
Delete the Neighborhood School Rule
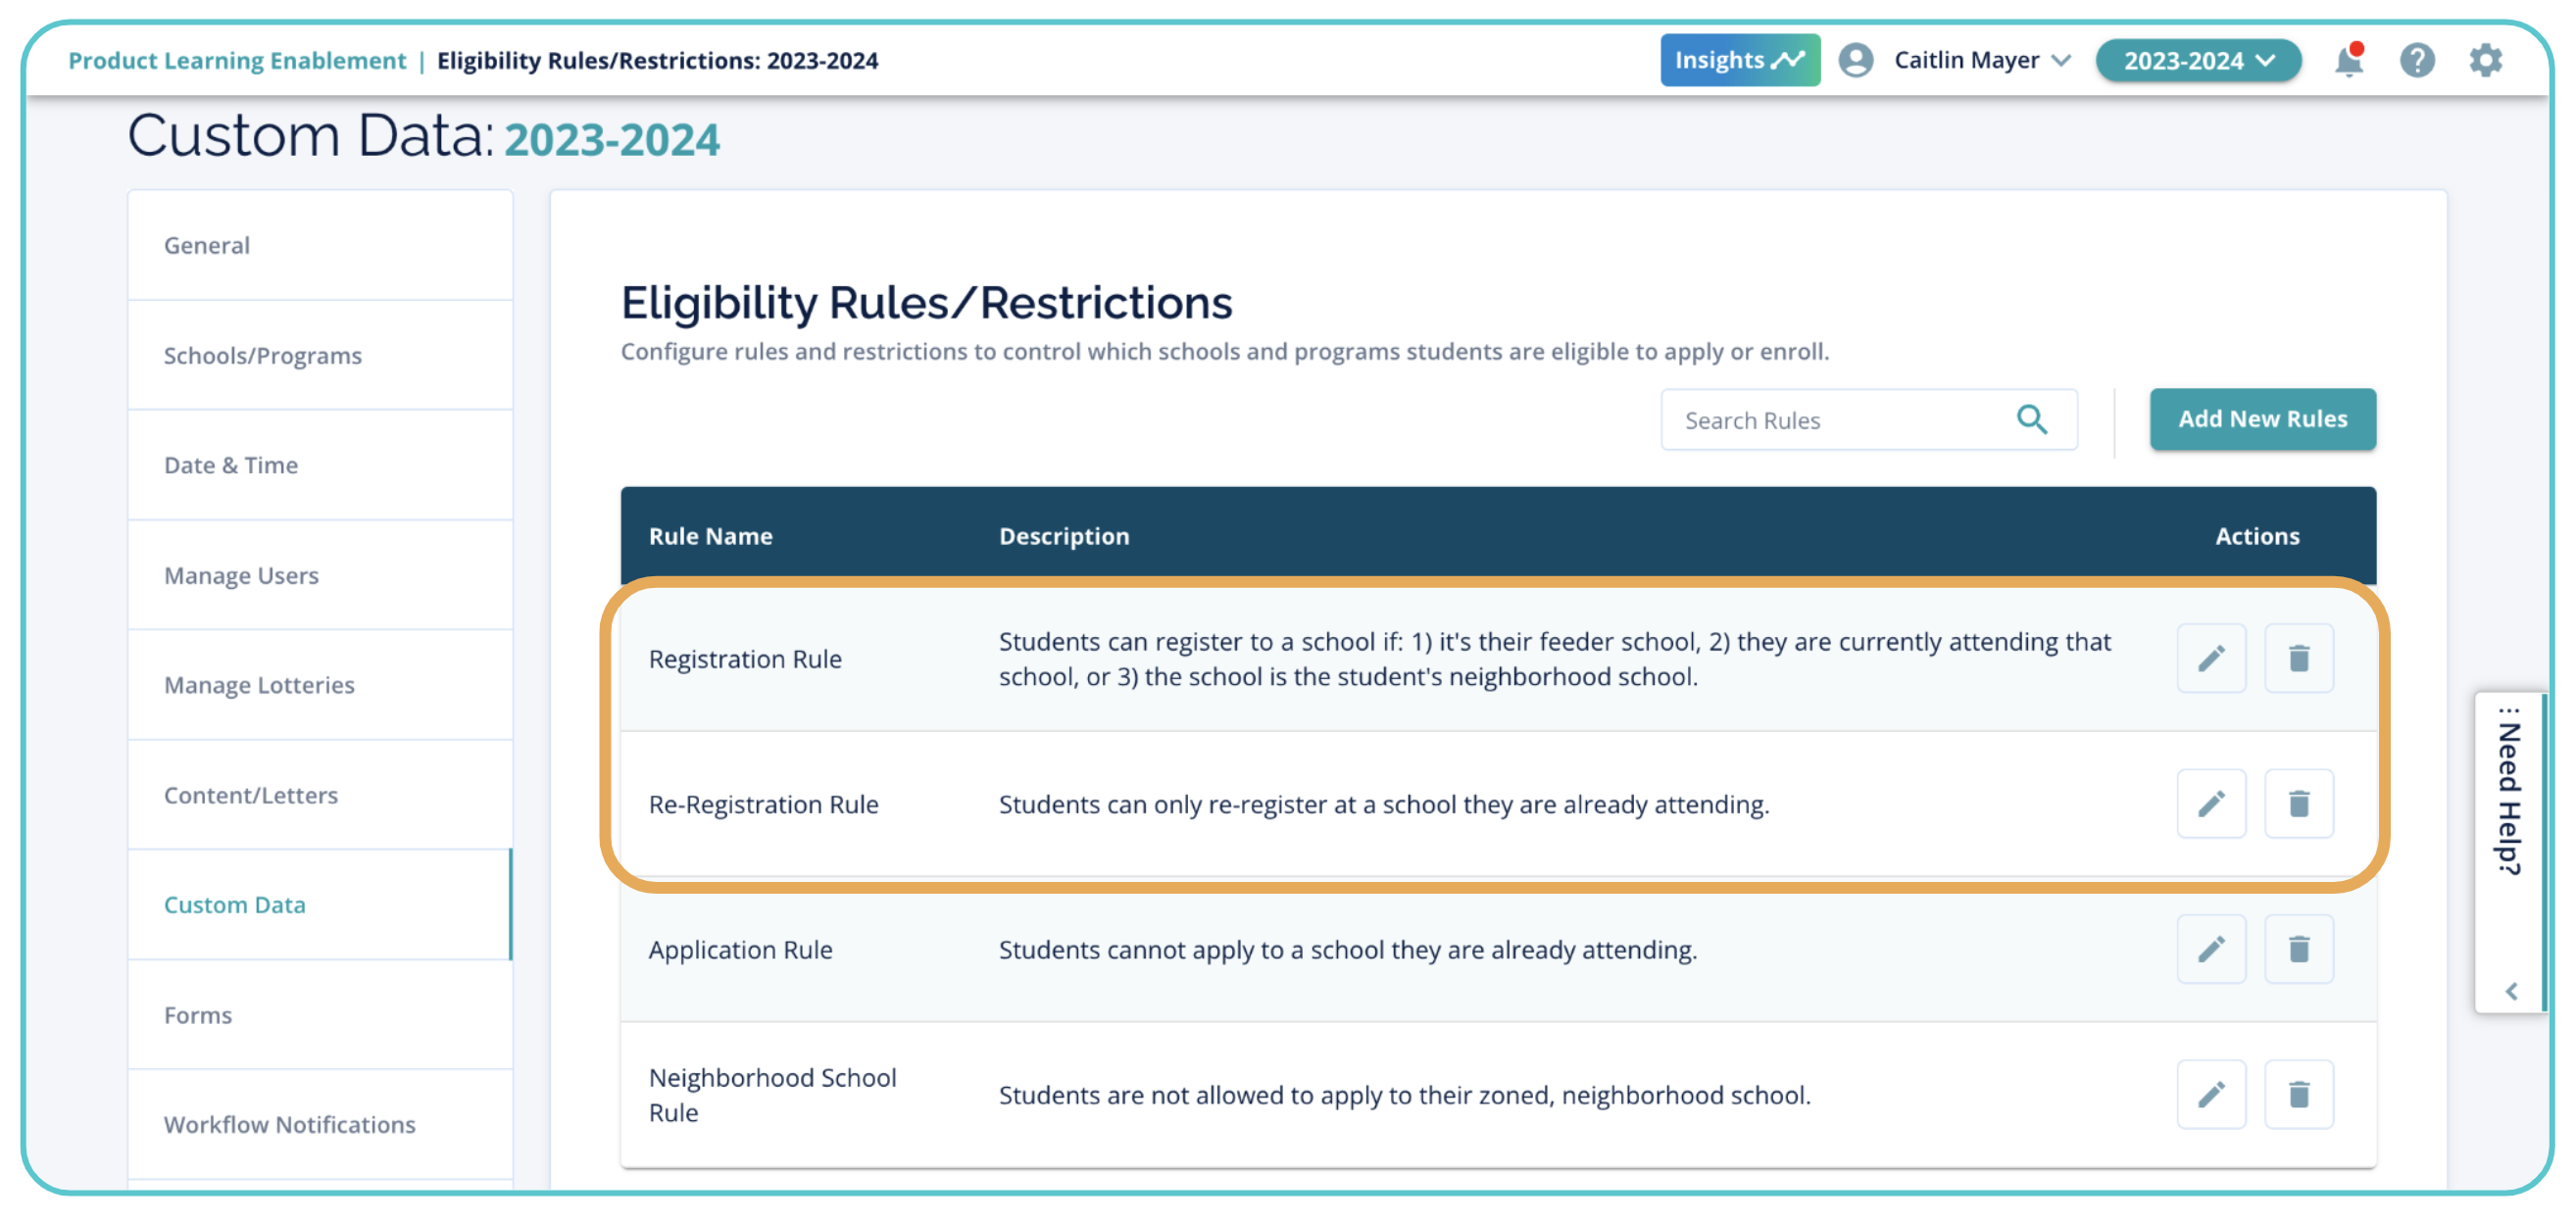tap(2297, 1094)
